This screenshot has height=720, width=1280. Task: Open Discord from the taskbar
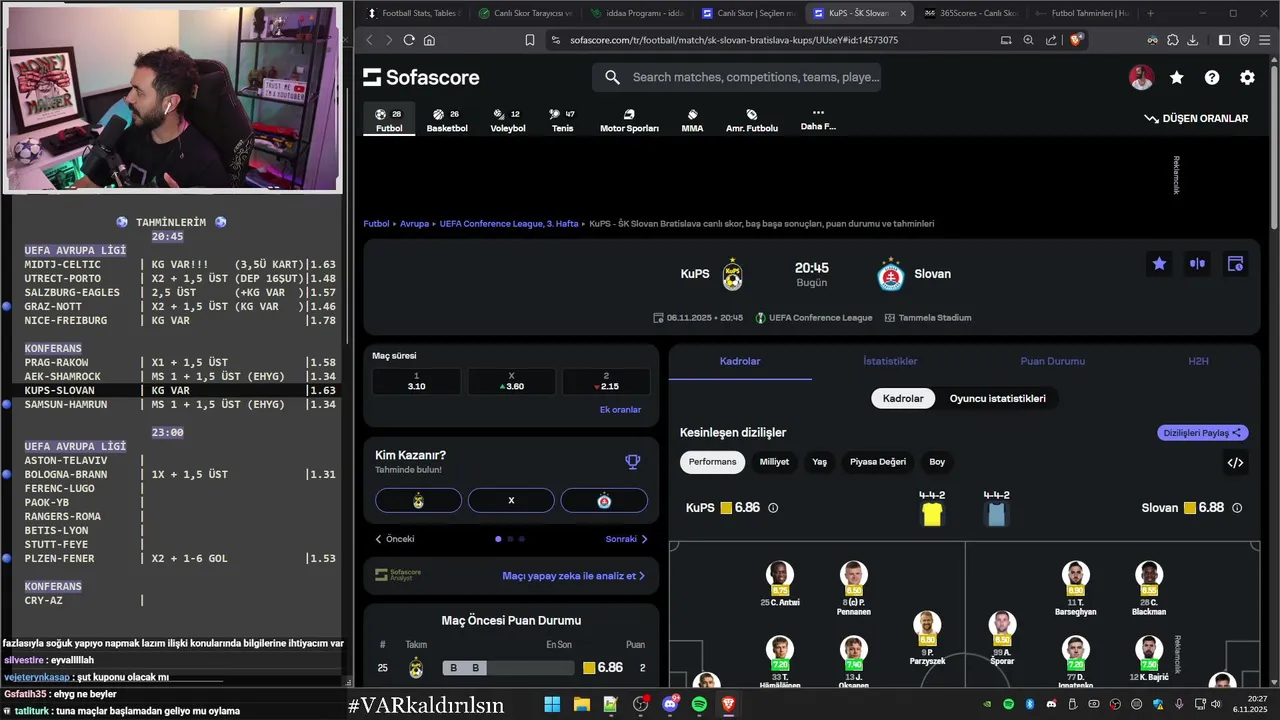(670, 704)
